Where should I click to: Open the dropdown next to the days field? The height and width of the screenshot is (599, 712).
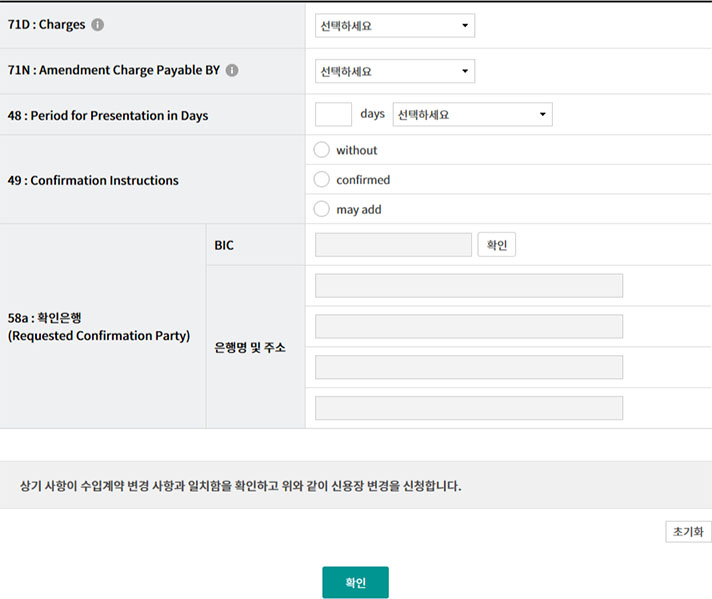point(472,115)
